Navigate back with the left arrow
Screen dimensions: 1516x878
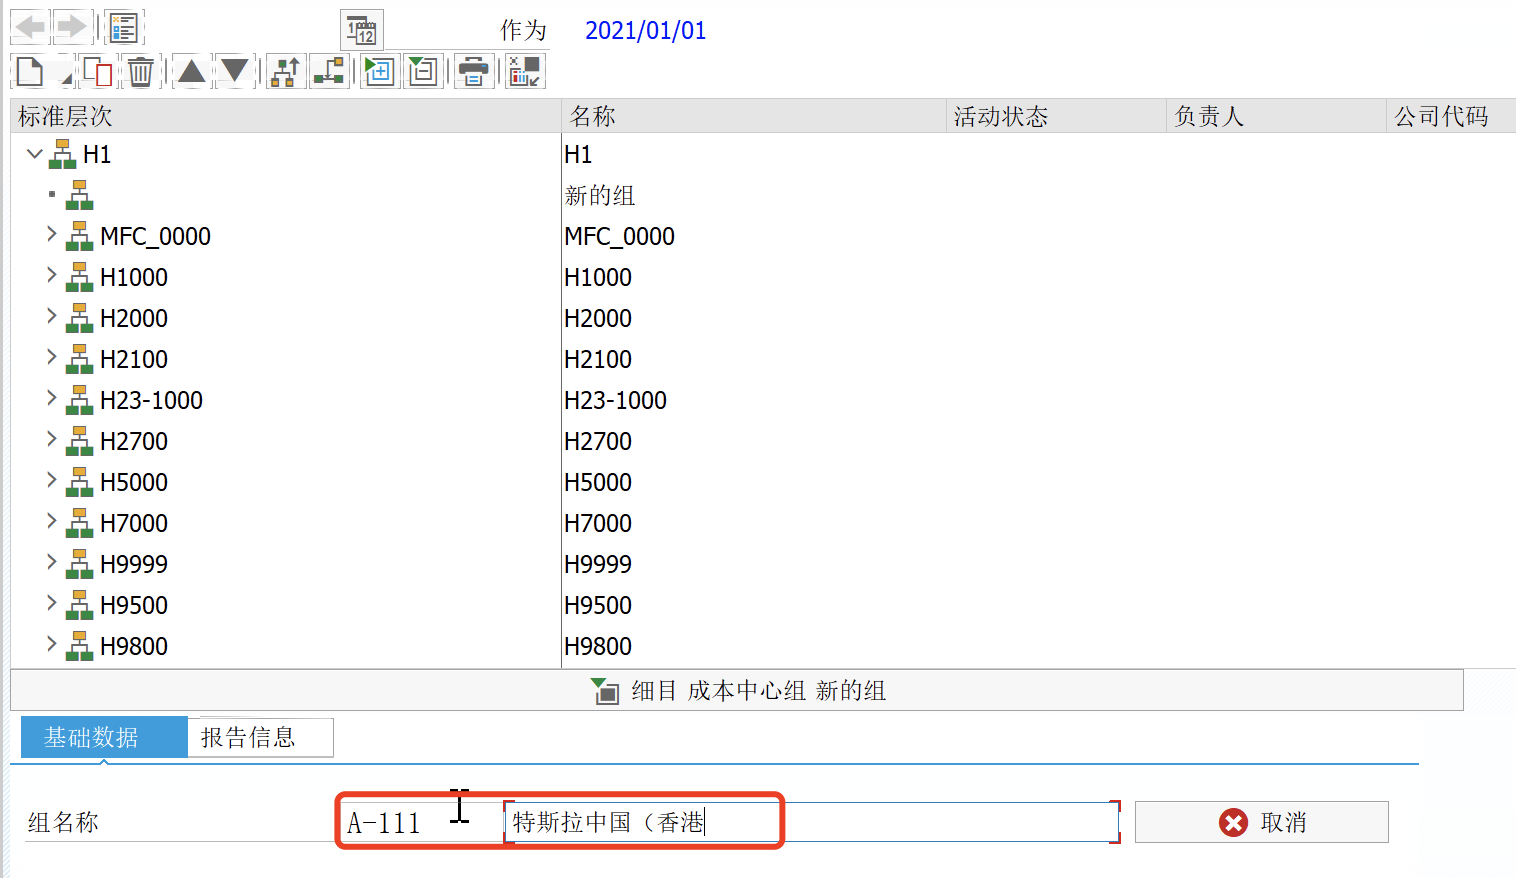point(28,27)
